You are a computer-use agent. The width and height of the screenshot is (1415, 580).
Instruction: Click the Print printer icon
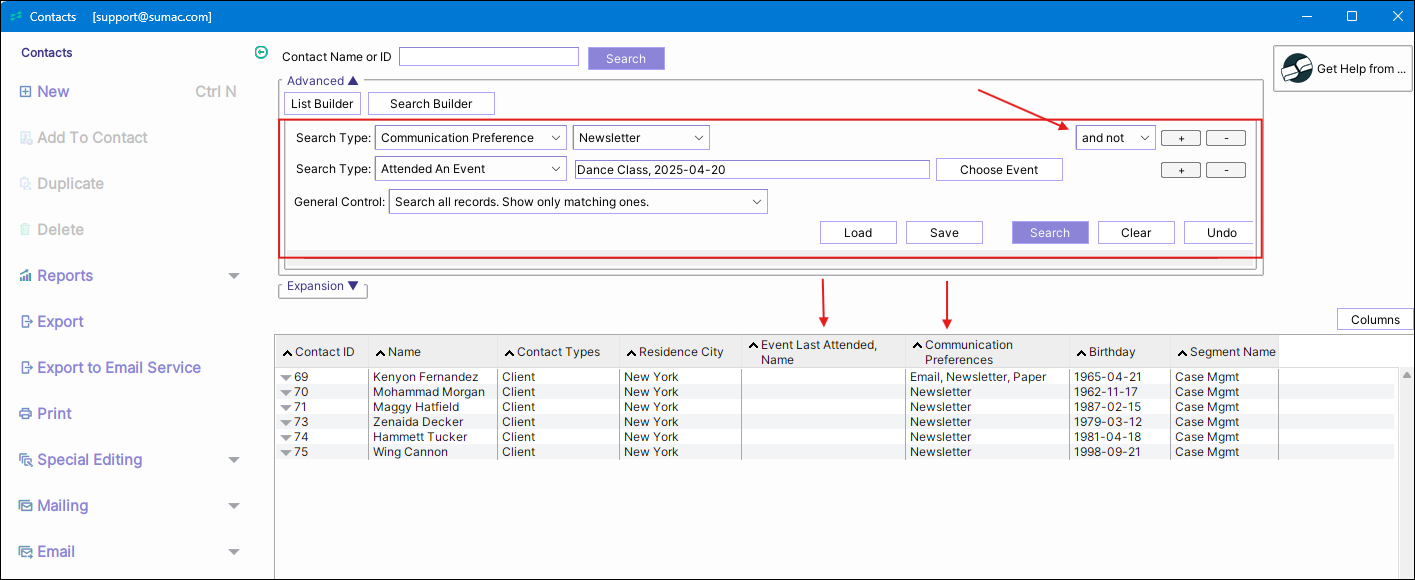click(x=25, y=414)
